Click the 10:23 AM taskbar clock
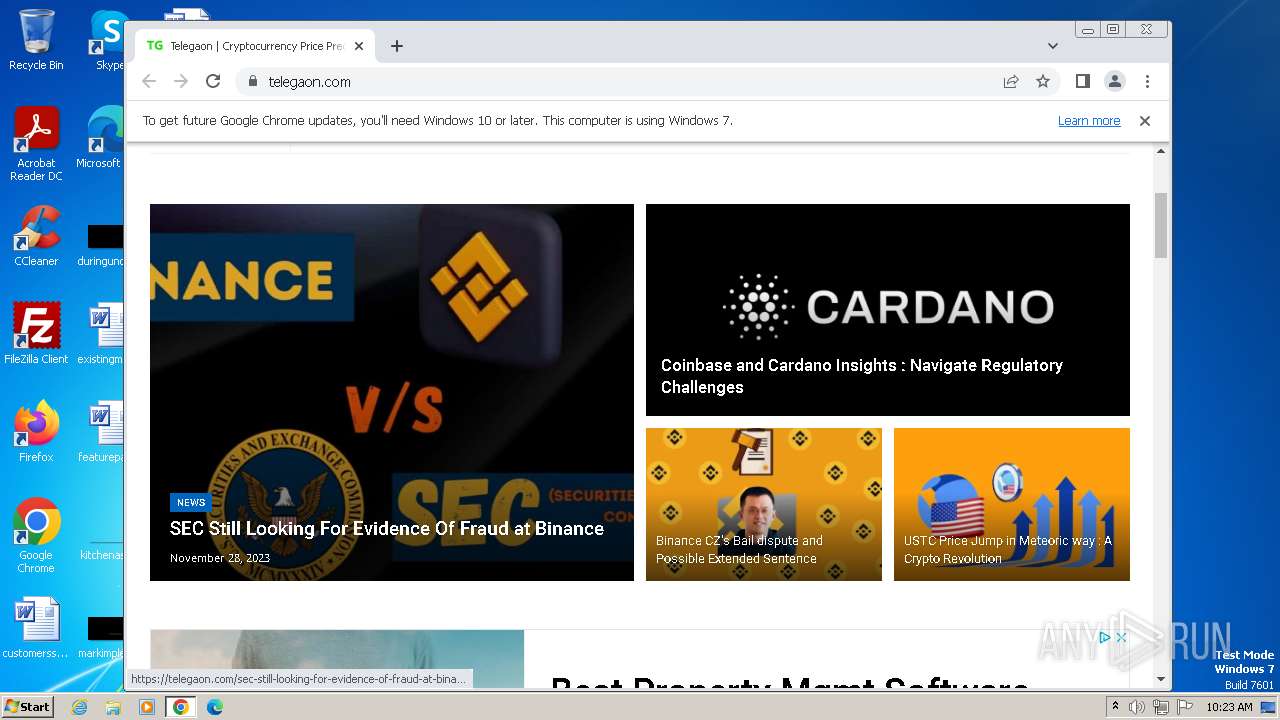 click(x=1229, y=707)
